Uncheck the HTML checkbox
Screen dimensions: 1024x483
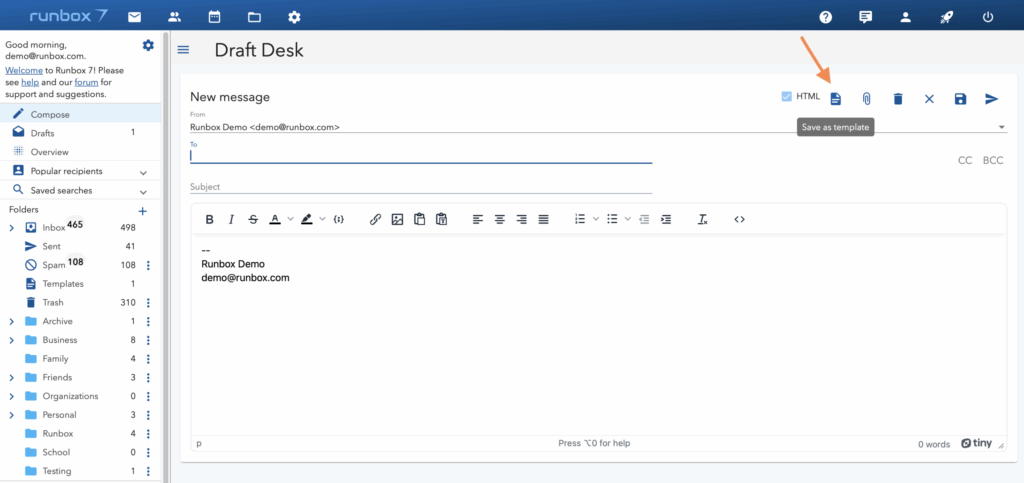point(786,97)
